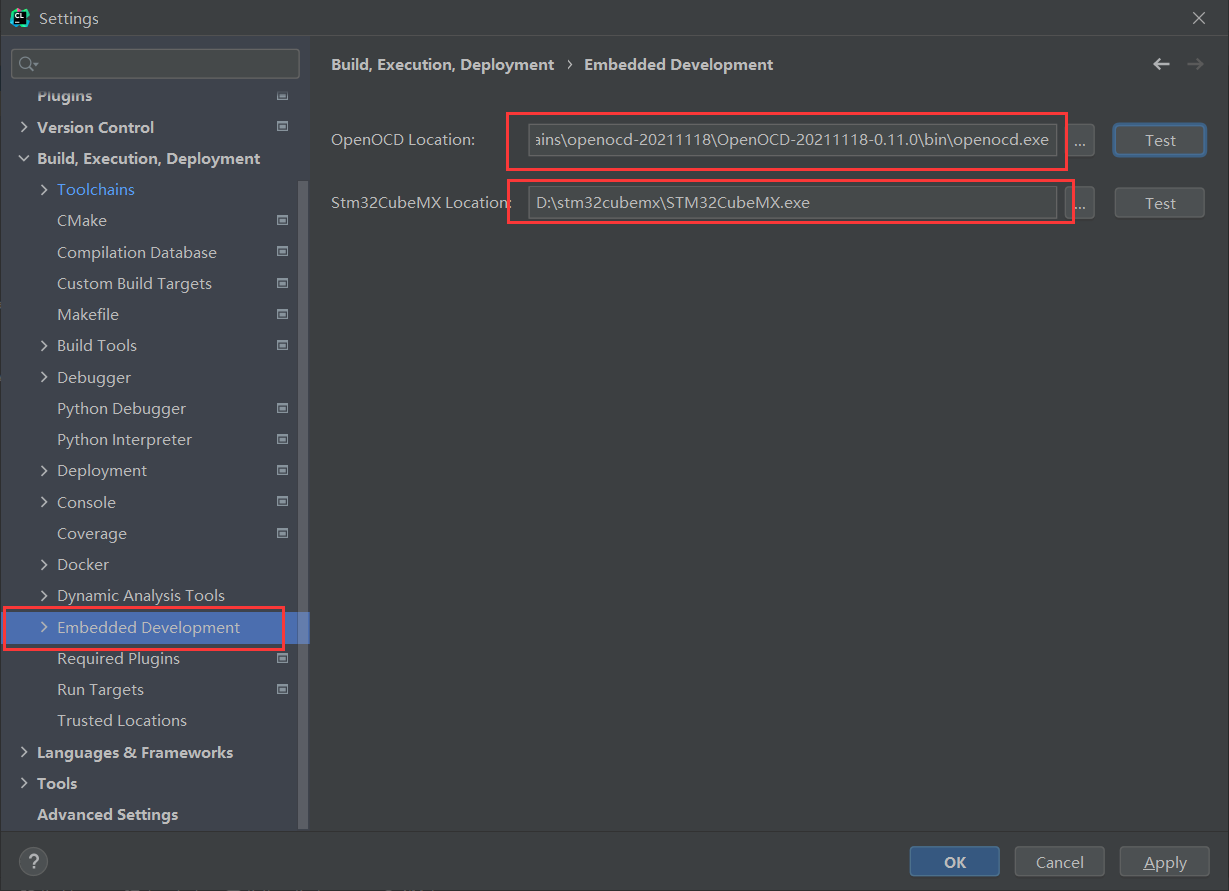
Task: Navigate back with the left arrow icon
Action: point(1161,64)
